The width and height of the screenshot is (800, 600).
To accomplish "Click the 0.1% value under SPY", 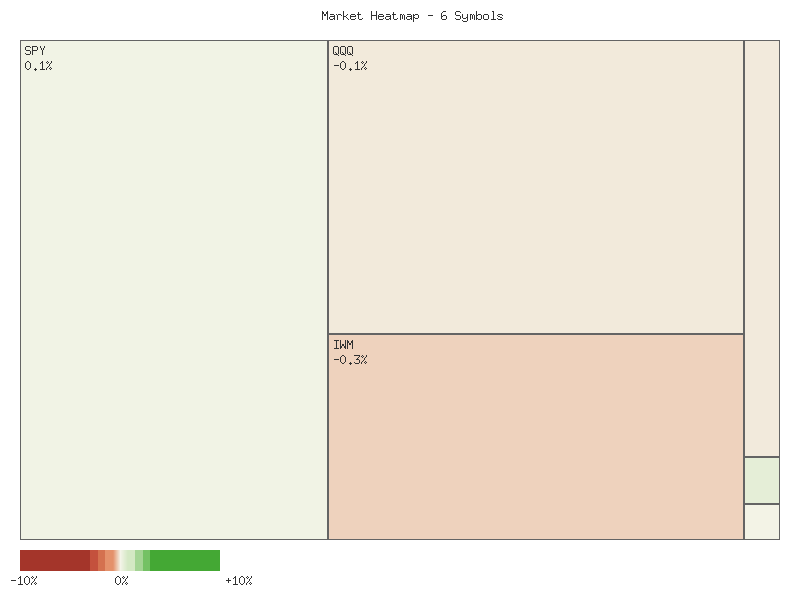I will [39, 65].
